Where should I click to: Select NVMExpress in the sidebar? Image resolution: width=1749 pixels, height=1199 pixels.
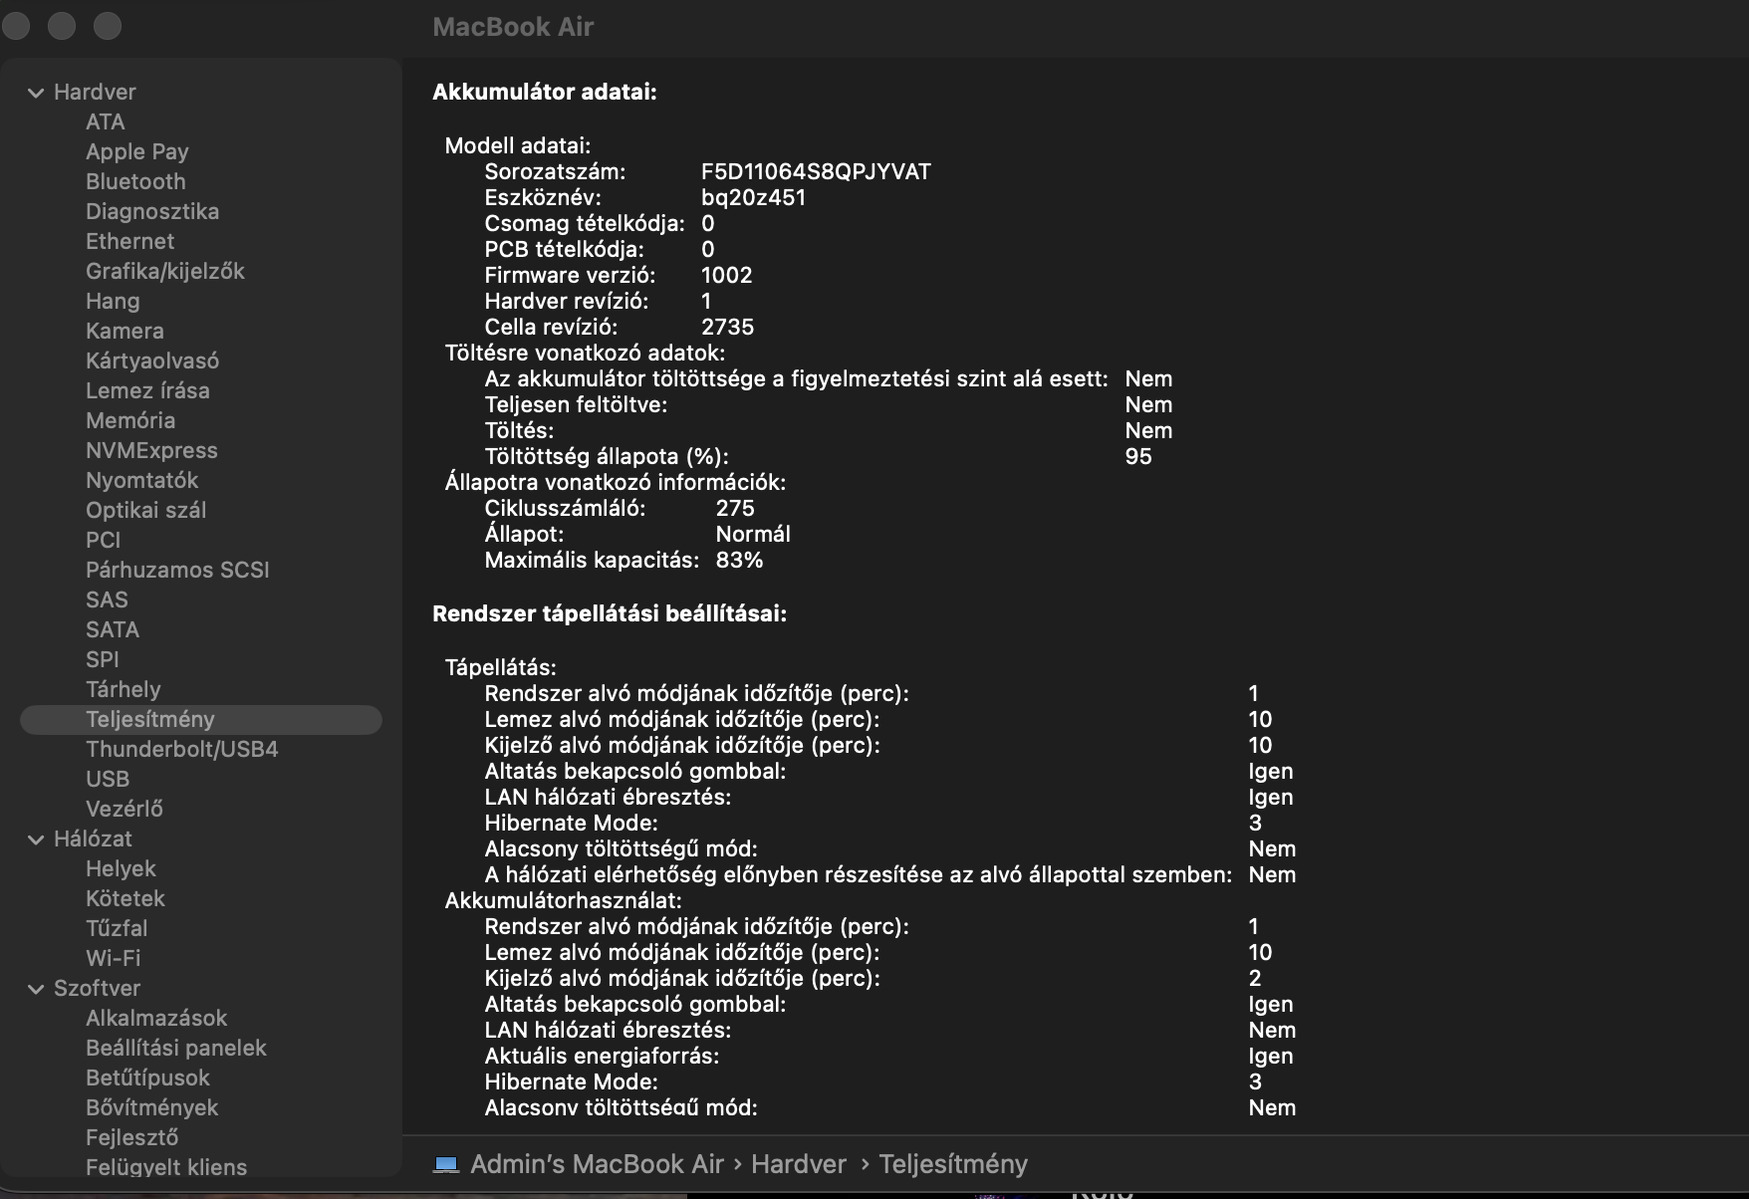point(152,451)
